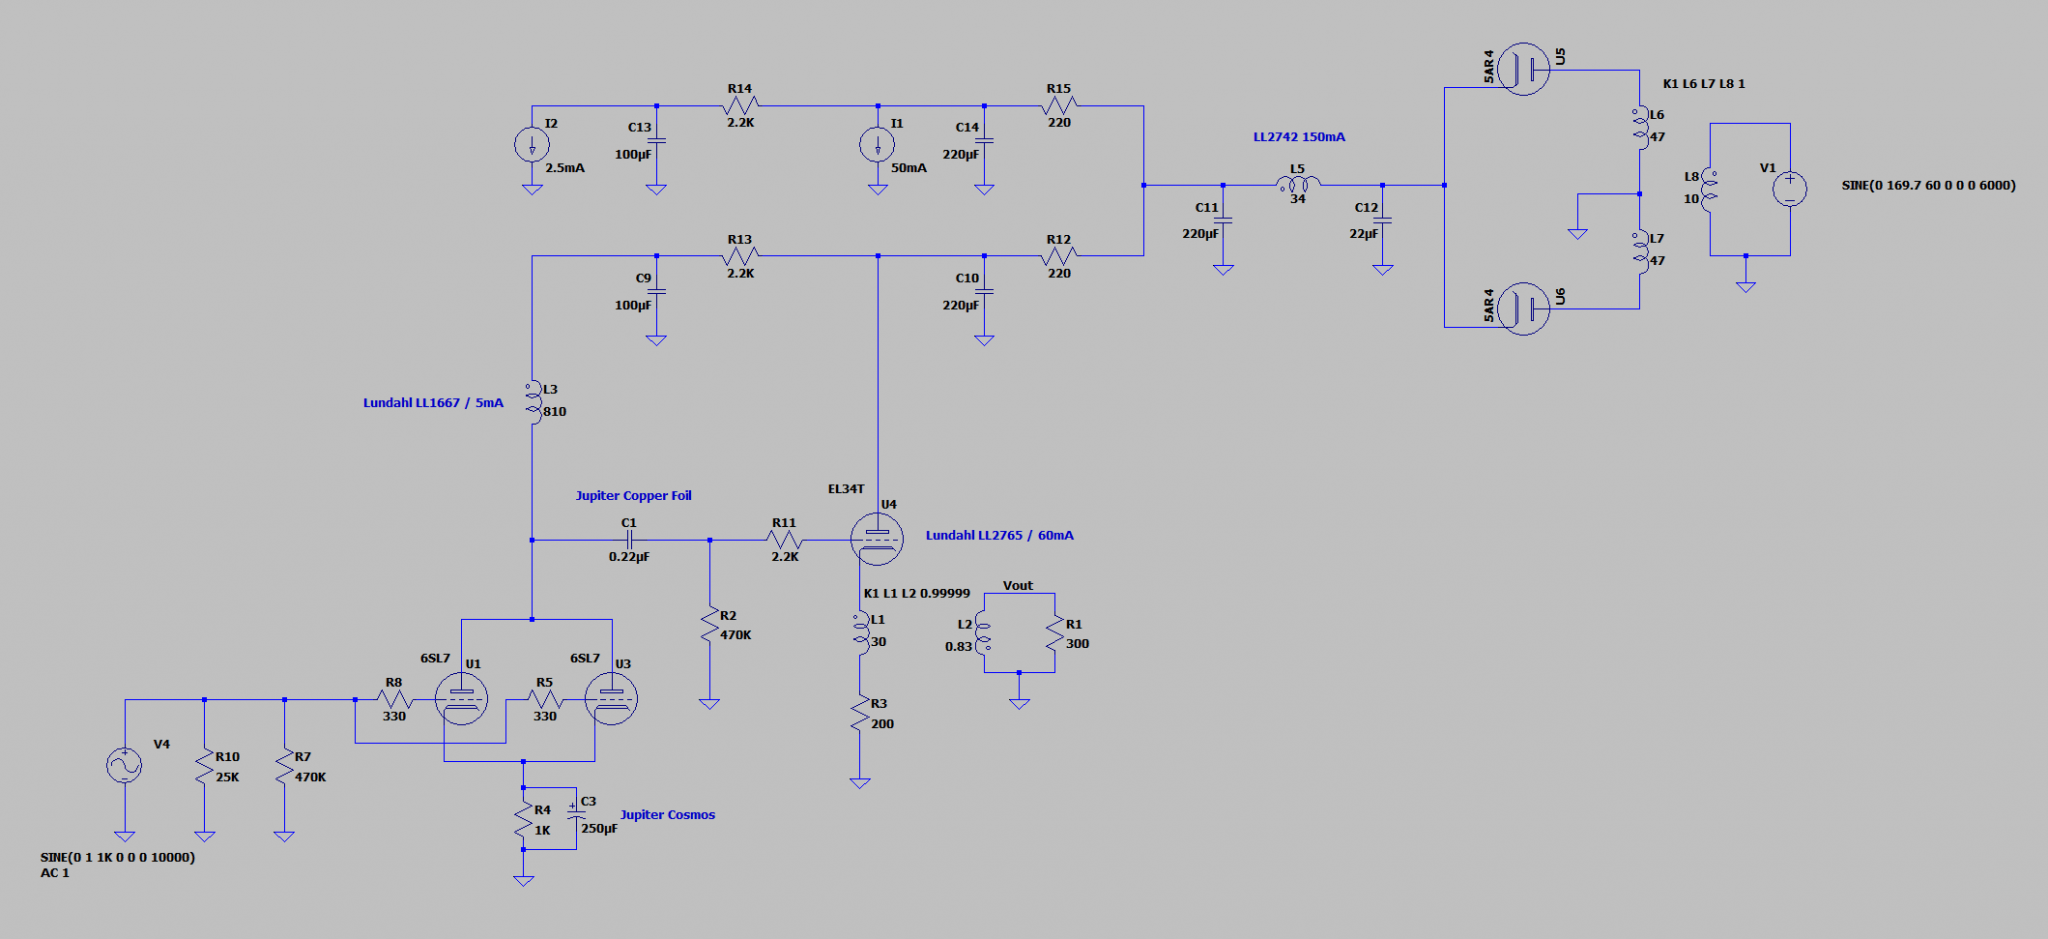Click the '6SL7' label beside U3
Image resolution: width=2048 pixels, height=939 pixels.
click(x=585, y=658)
